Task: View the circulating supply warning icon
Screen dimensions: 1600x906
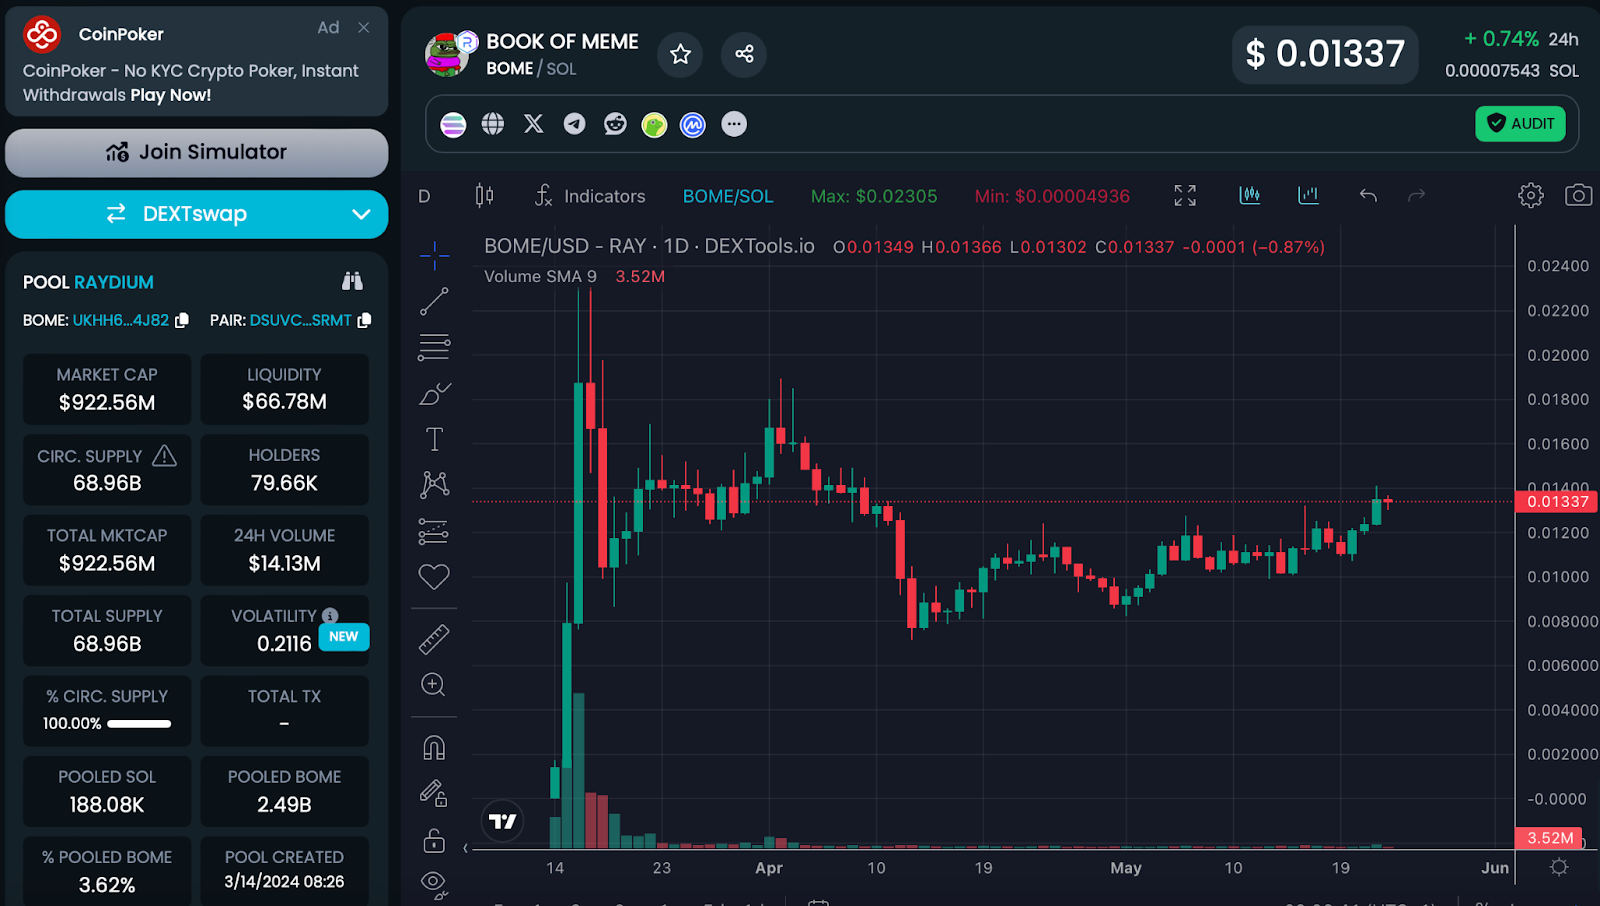Action: (x=164, y=456)
